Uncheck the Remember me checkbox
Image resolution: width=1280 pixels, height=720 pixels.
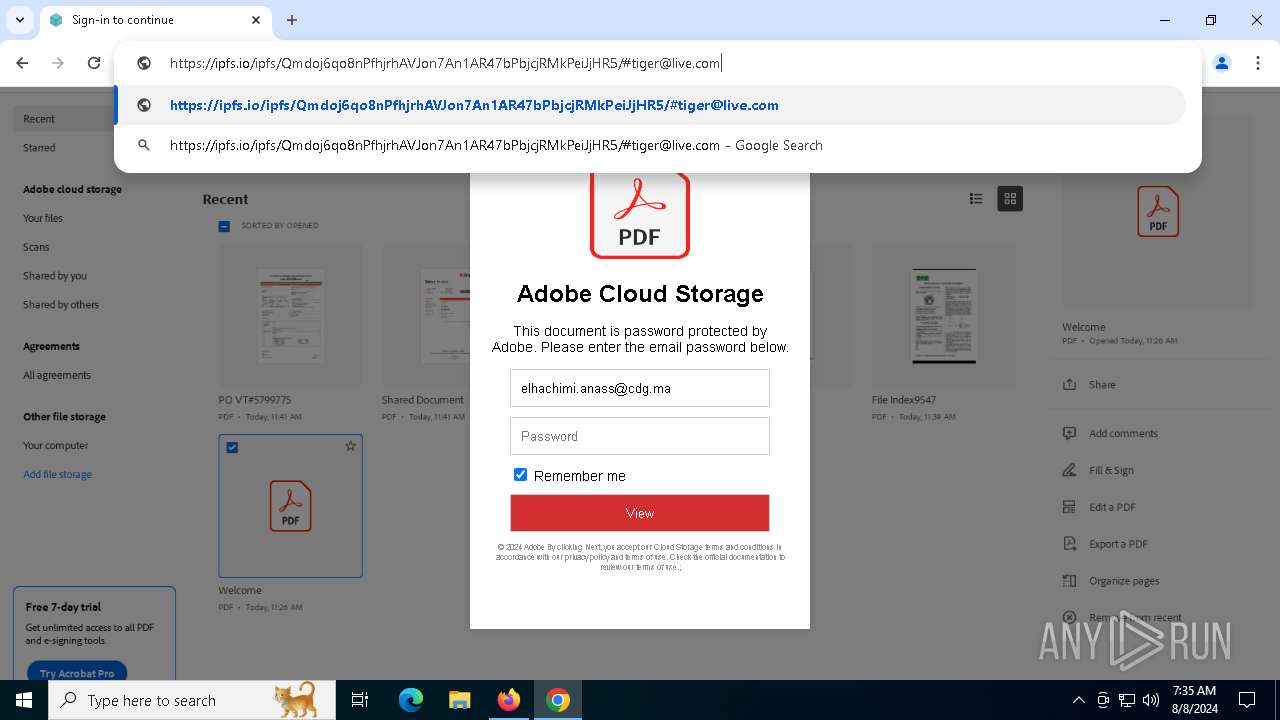(520, 475)
